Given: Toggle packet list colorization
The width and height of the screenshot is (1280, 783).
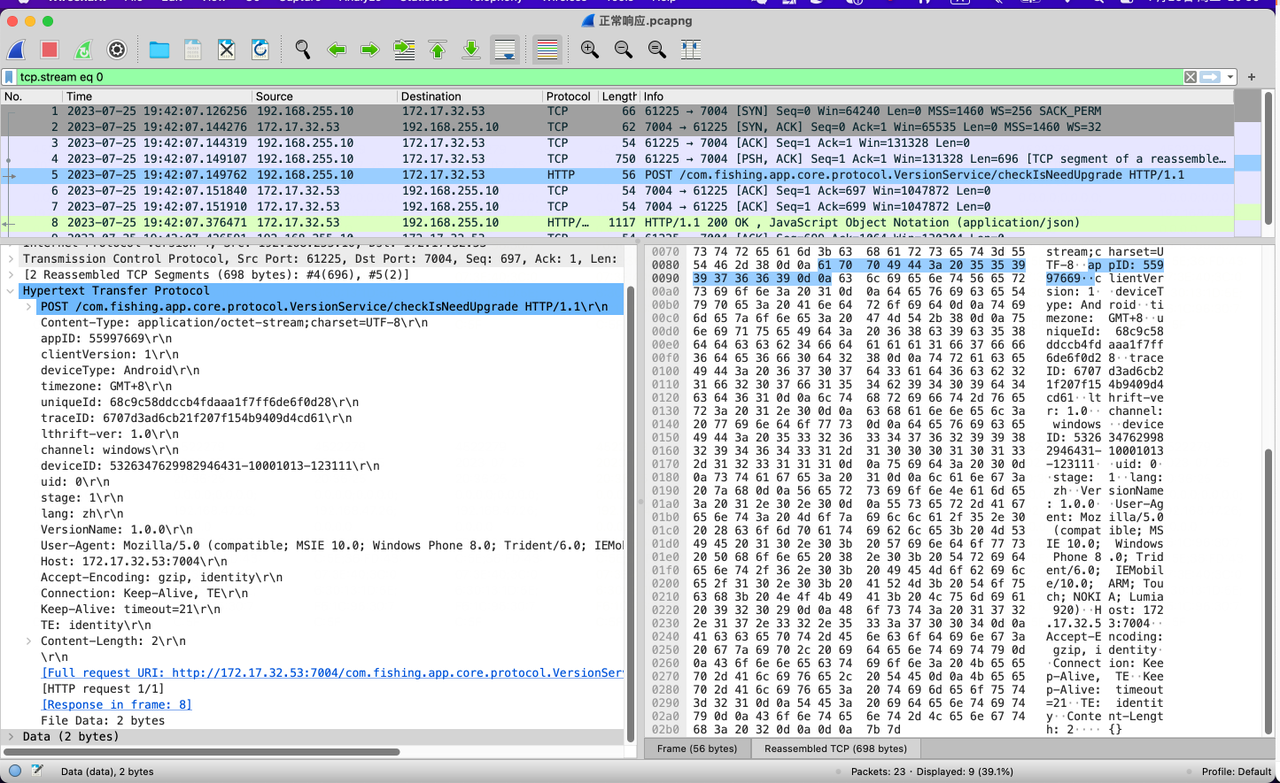Looking at the screenshot, I should click(547, 49).
